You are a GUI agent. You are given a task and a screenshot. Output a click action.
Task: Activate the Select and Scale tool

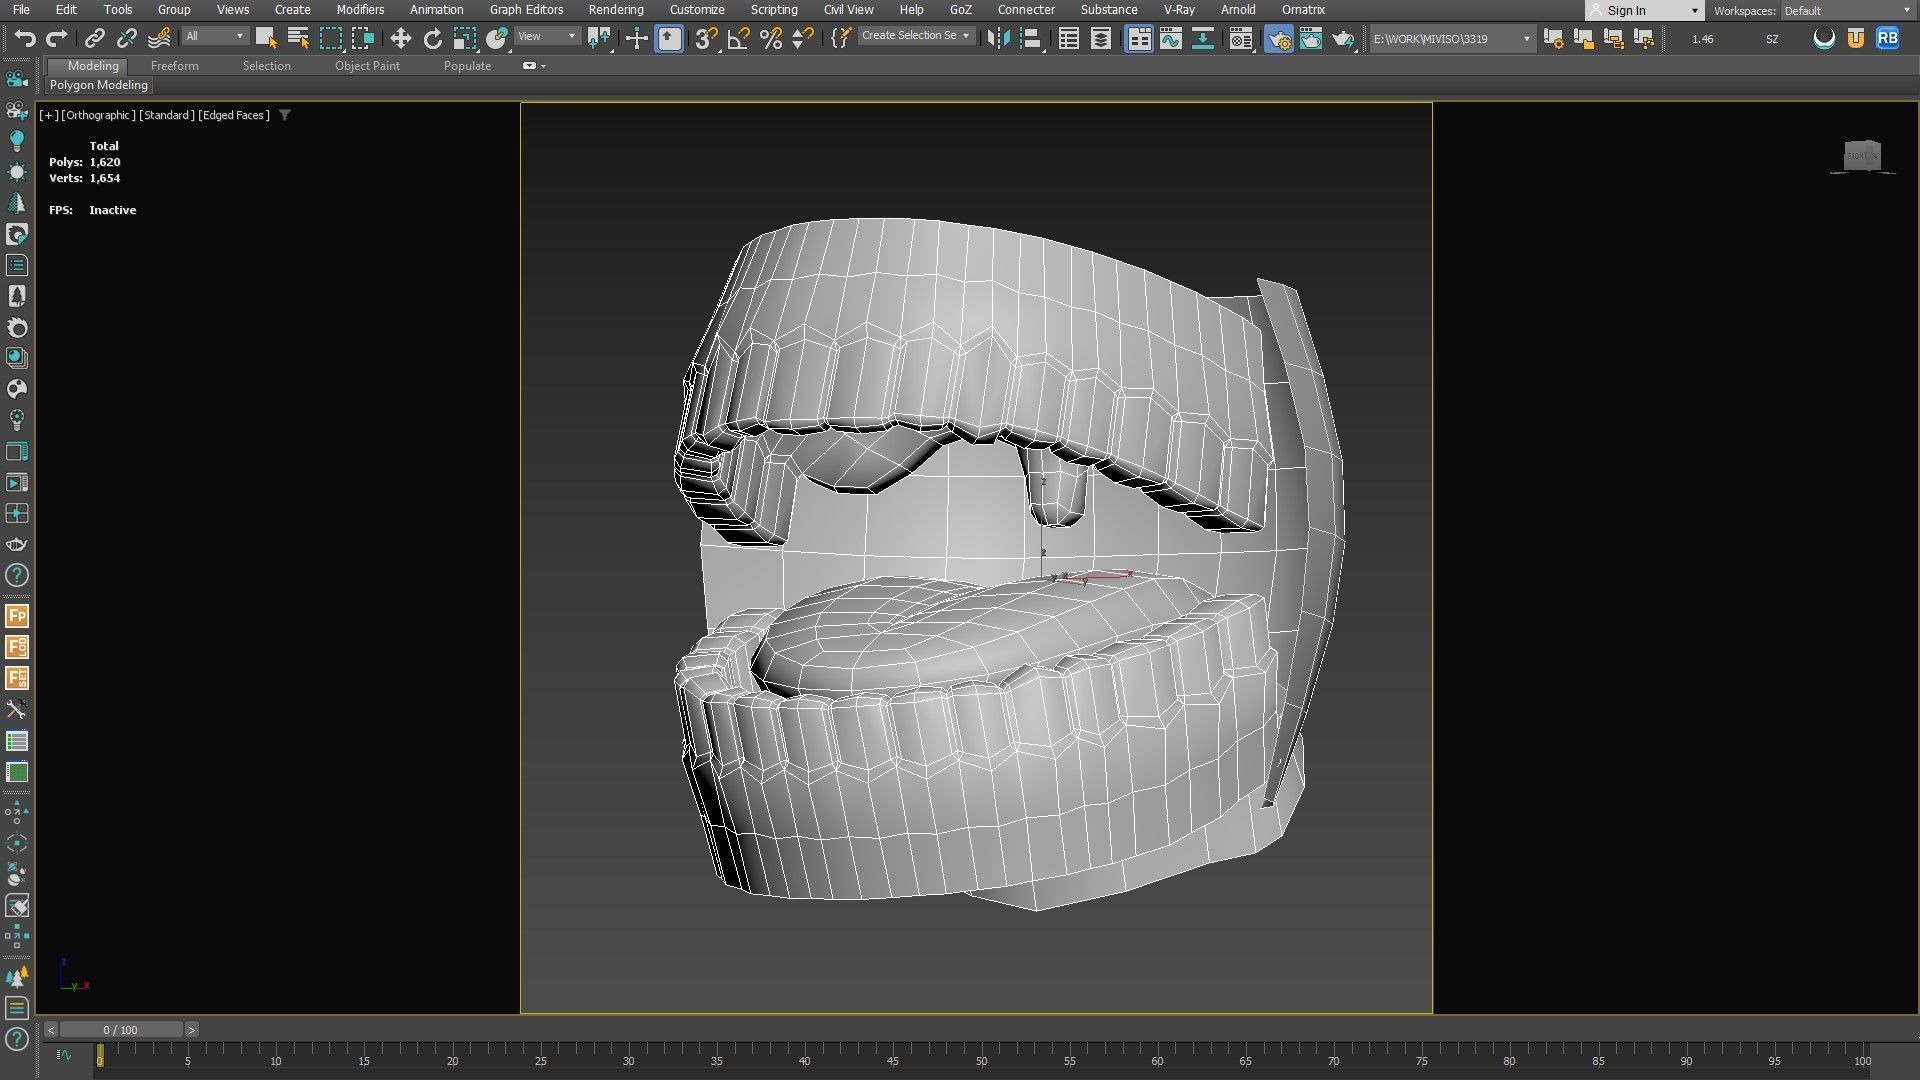464,39
